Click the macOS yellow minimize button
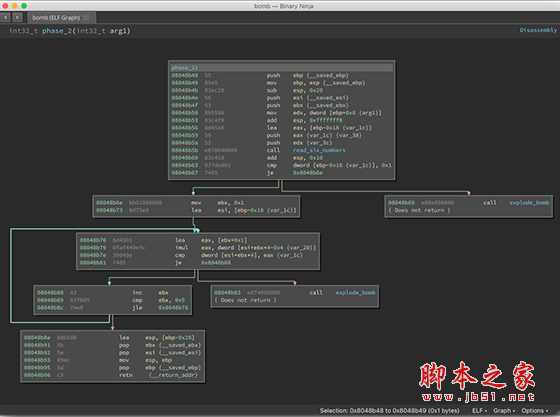 point(15,6)
